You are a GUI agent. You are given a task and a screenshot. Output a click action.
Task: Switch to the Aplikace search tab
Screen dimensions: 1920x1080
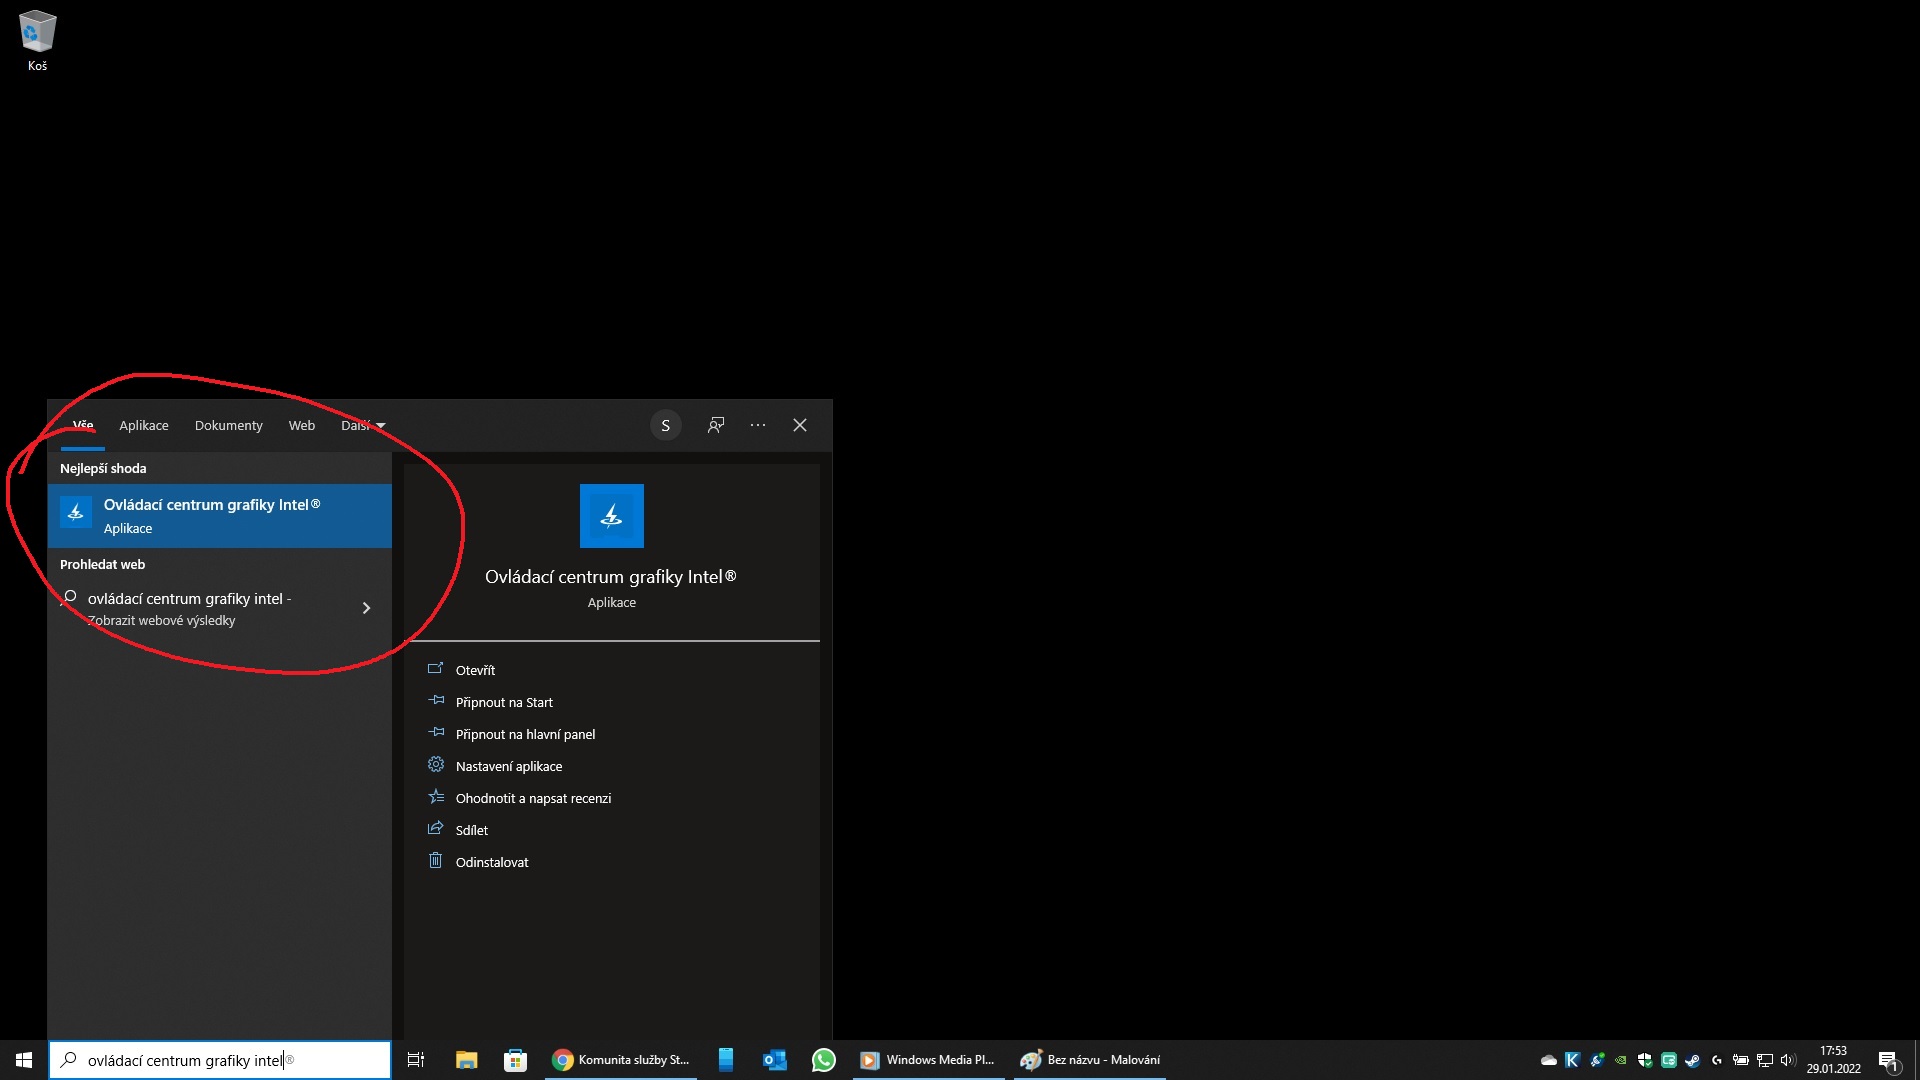(x=144, y=426)
